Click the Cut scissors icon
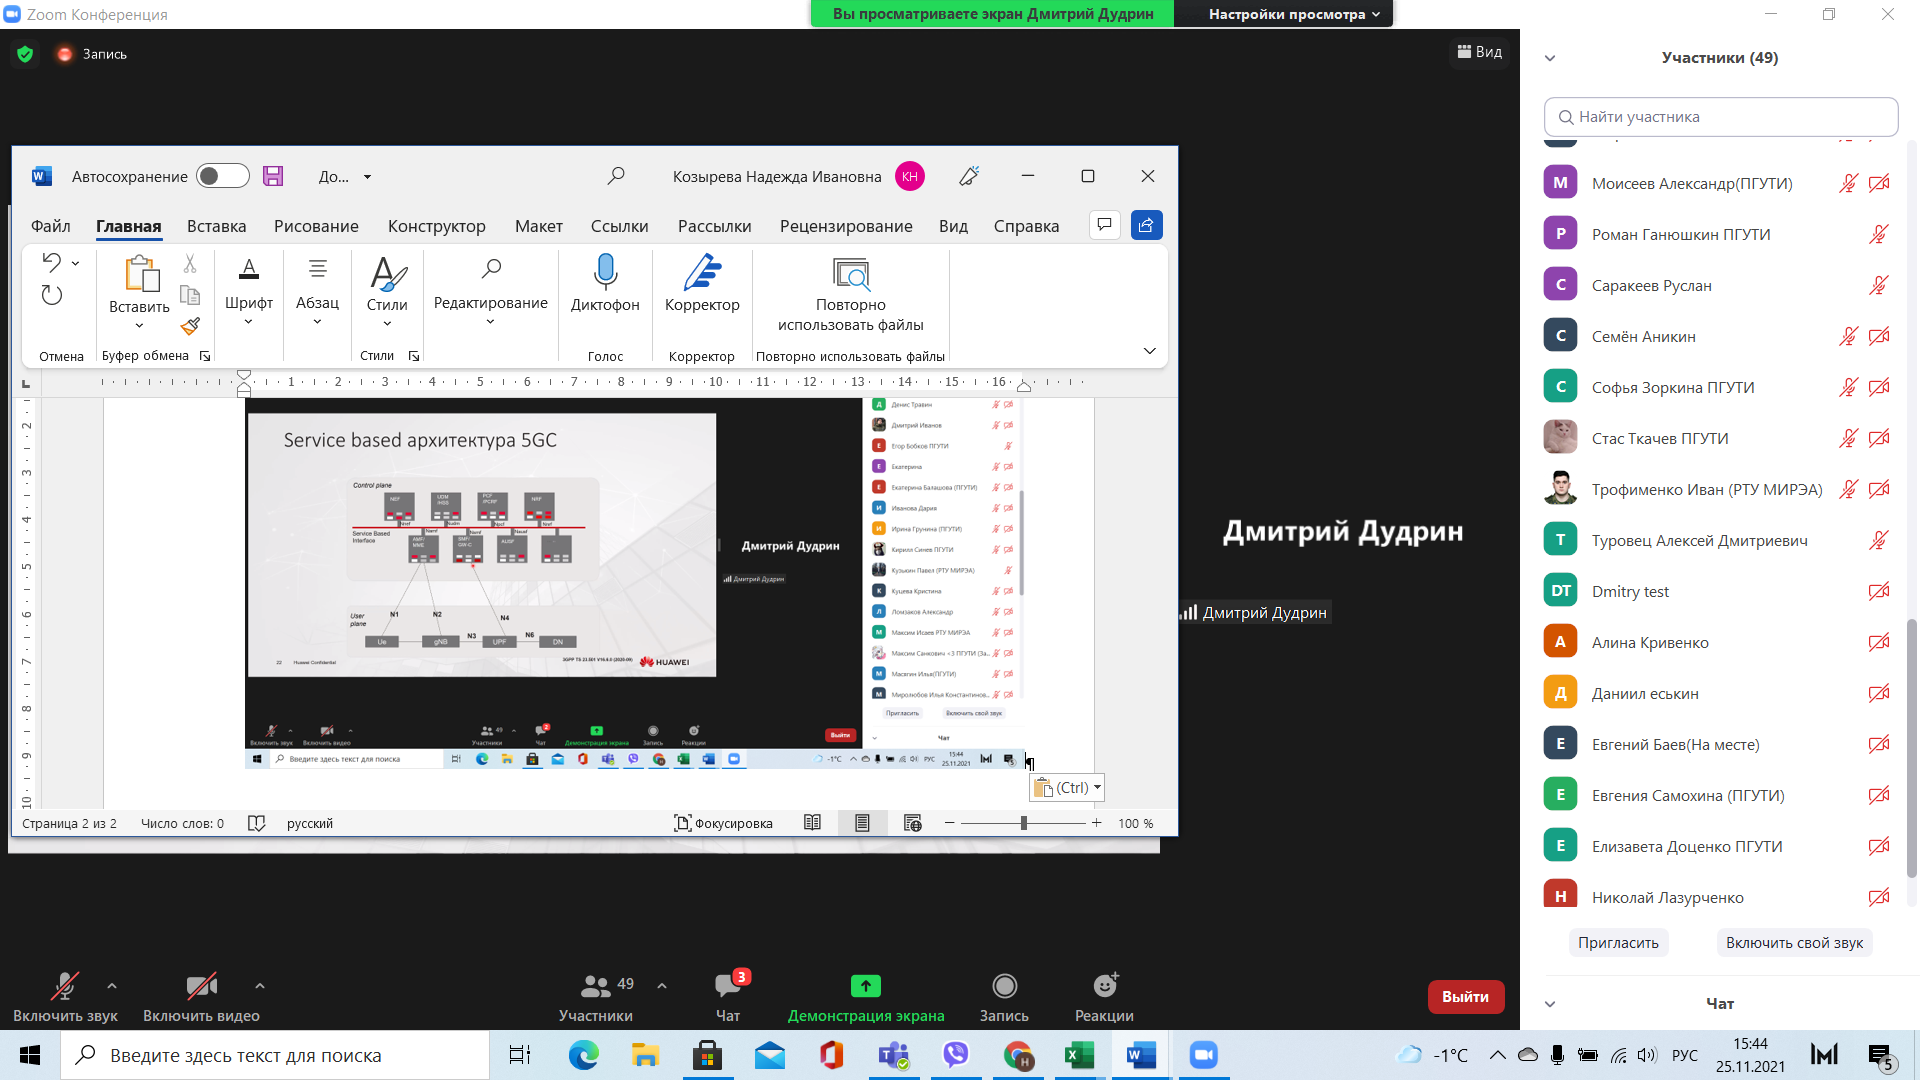 click(x=190, y=263)
